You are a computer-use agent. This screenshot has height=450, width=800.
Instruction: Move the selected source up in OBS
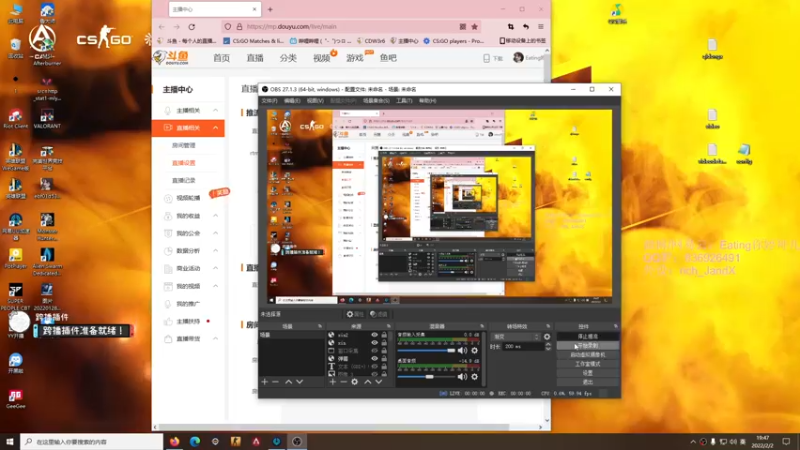(368, 382)
